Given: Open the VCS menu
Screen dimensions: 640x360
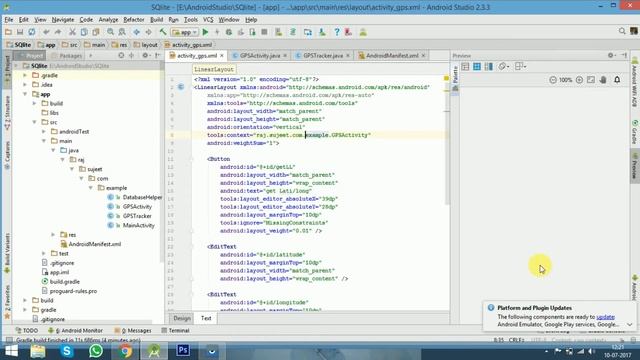Looking at the screenshot, I should 208,20.
